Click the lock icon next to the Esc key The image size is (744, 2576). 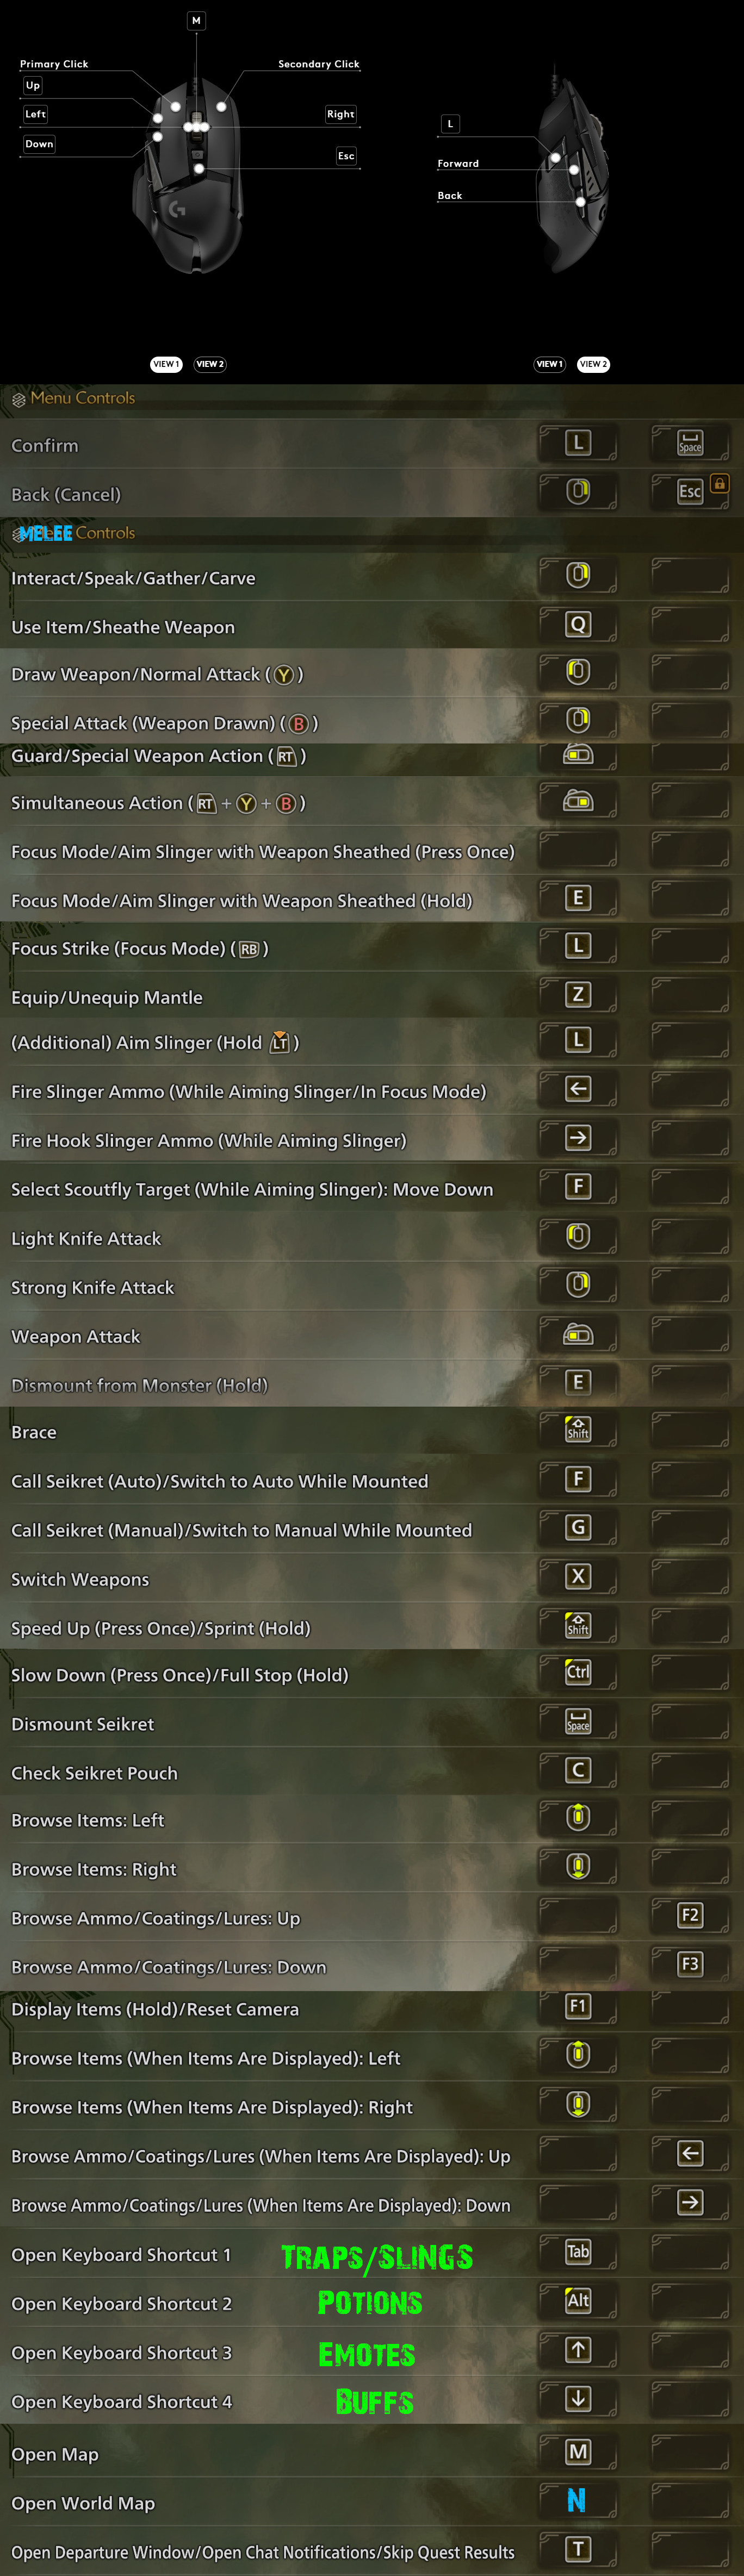[x=719, y=484]
